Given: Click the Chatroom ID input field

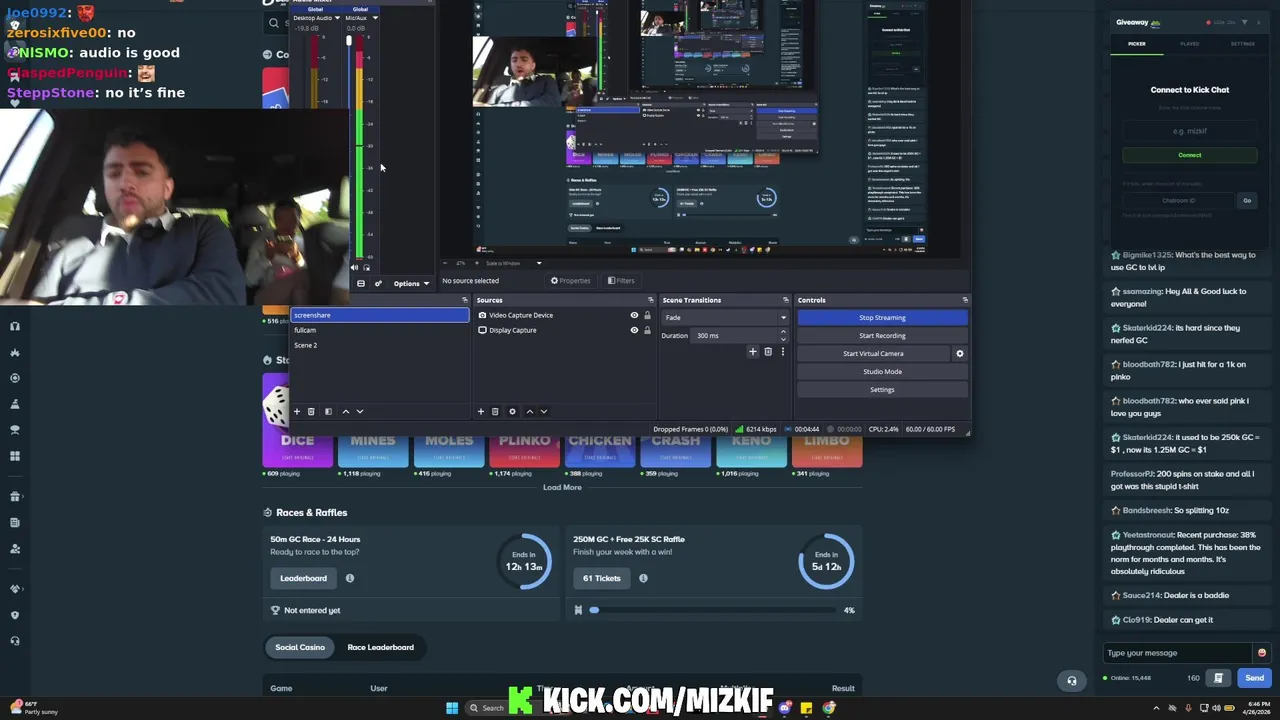Looking at the screenshot, I should pyautogui.click(x=1179, y=200).
